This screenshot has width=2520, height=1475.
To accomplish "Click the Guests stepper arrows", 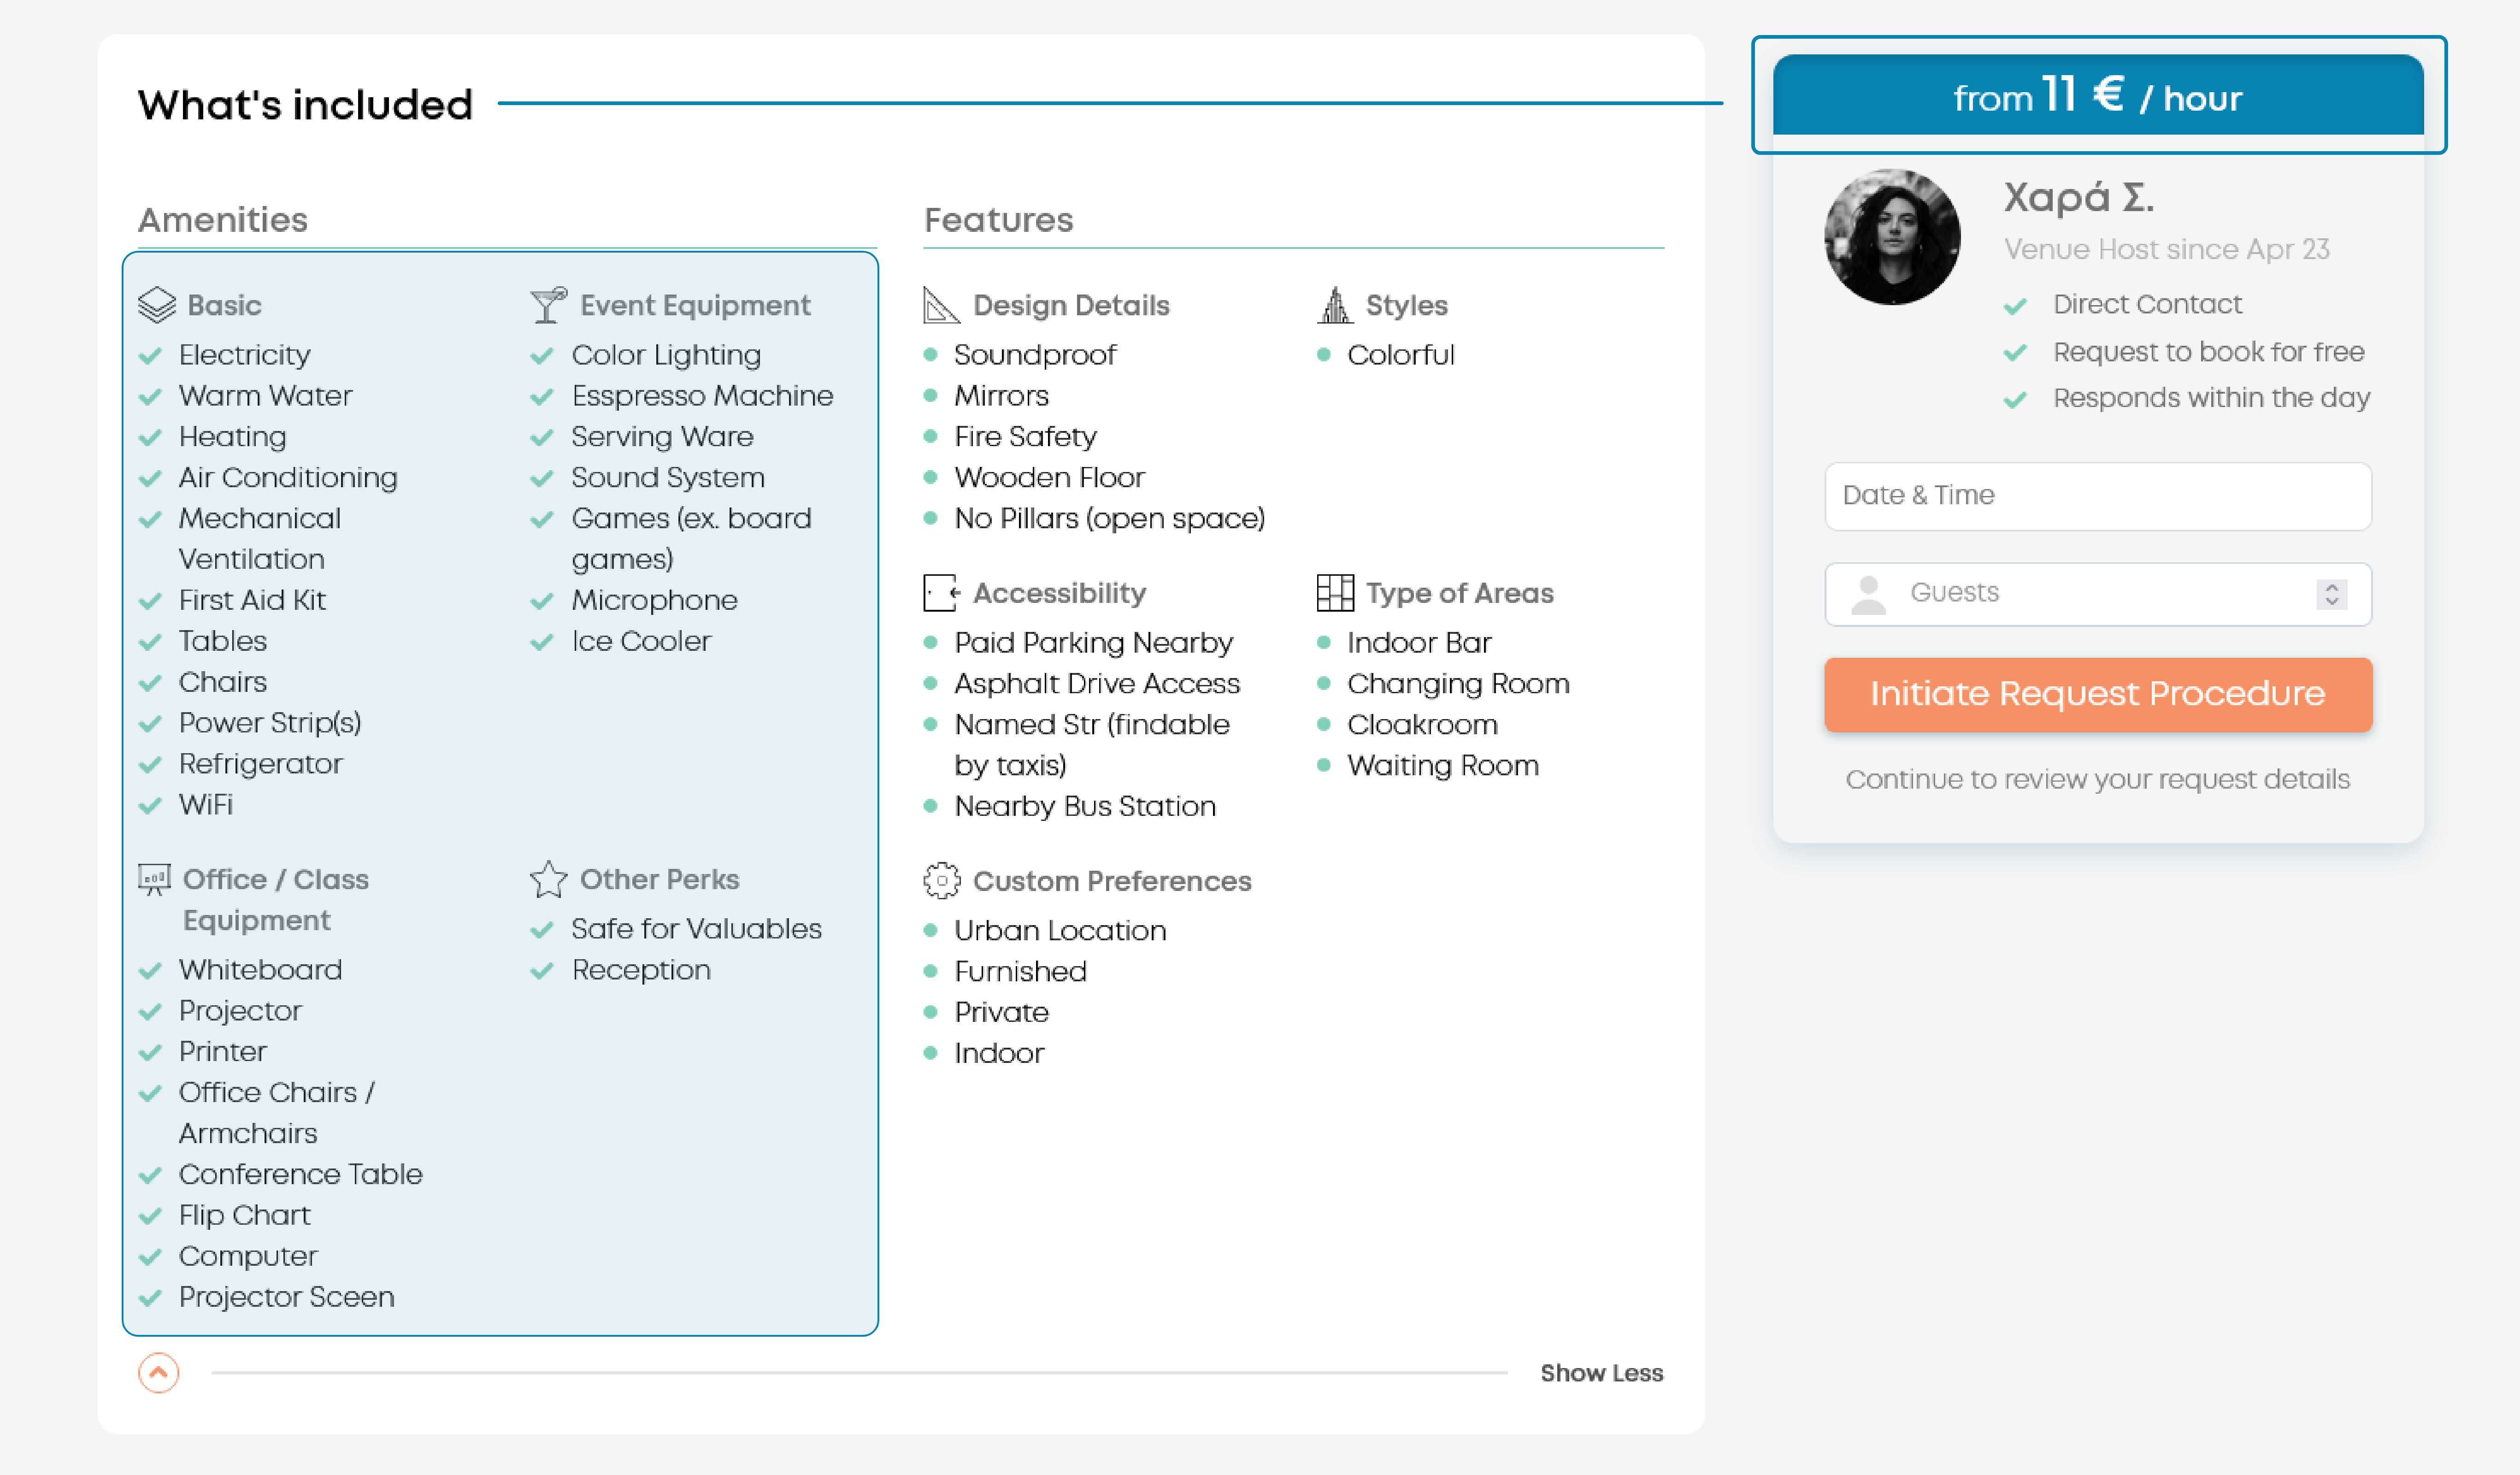I will point(2331,594).
